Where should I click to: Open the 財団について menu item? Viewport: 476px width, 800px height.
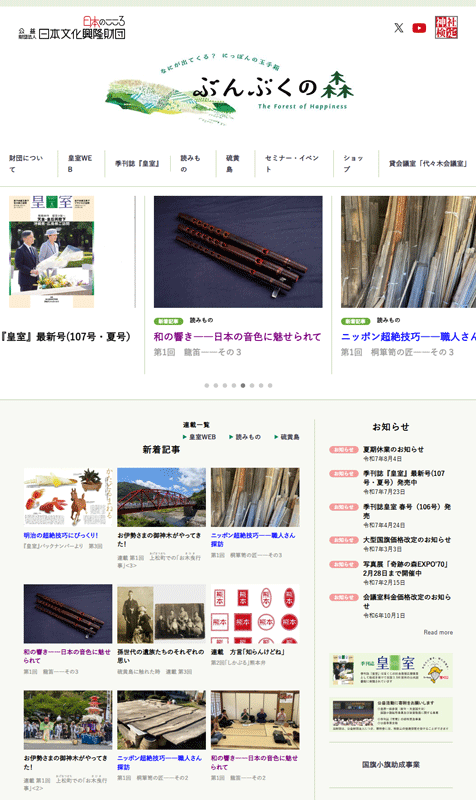click(26, 163)
